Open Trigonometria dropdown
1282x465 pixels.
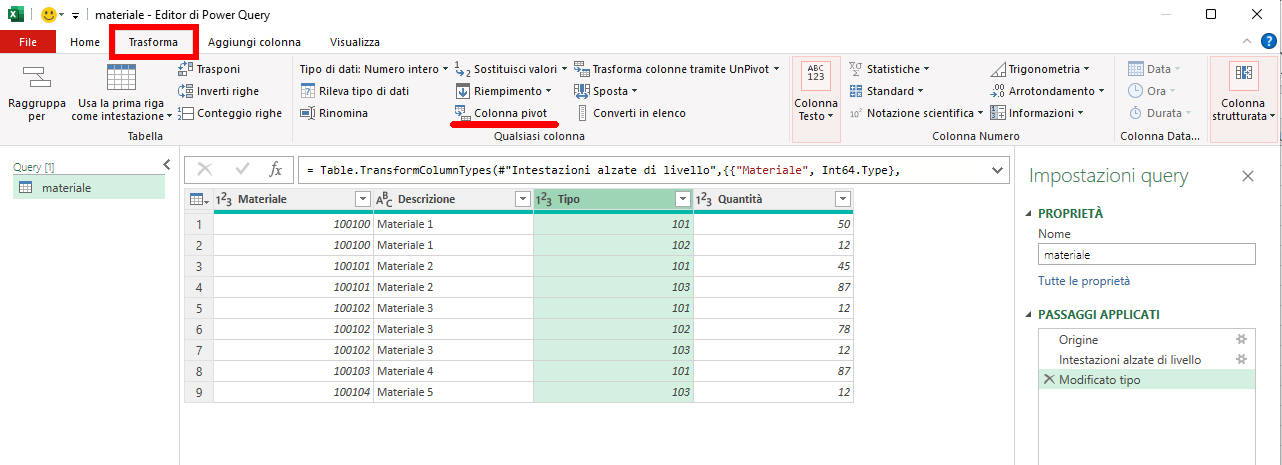[1042, 69]
